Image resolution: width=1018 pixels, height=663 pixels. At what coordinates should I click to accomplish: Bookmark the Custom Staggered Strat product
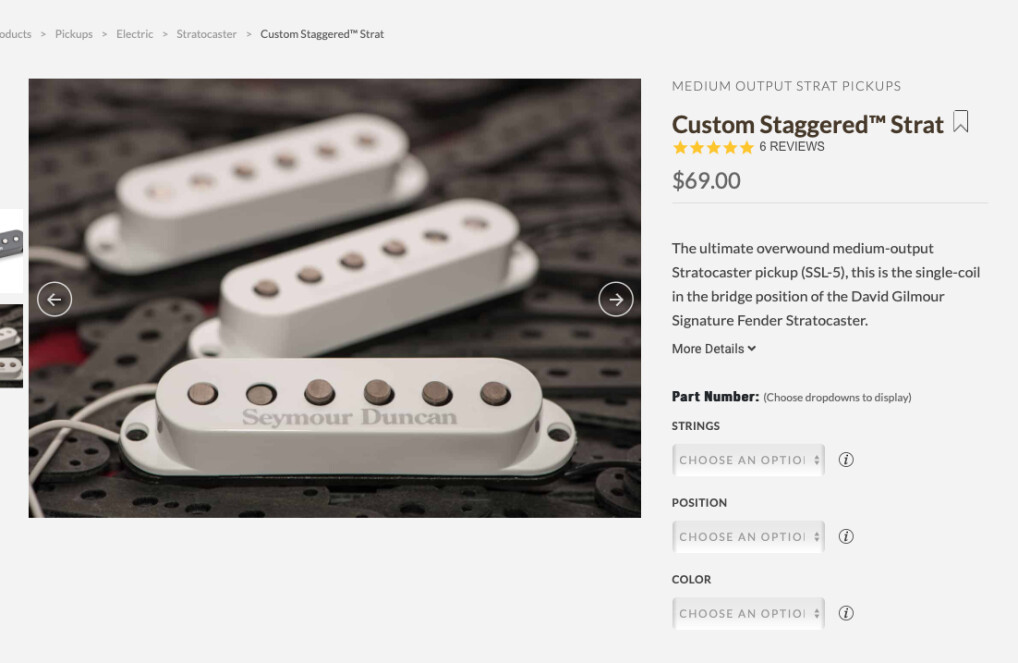pyautogui.click(x=961, y=122)
